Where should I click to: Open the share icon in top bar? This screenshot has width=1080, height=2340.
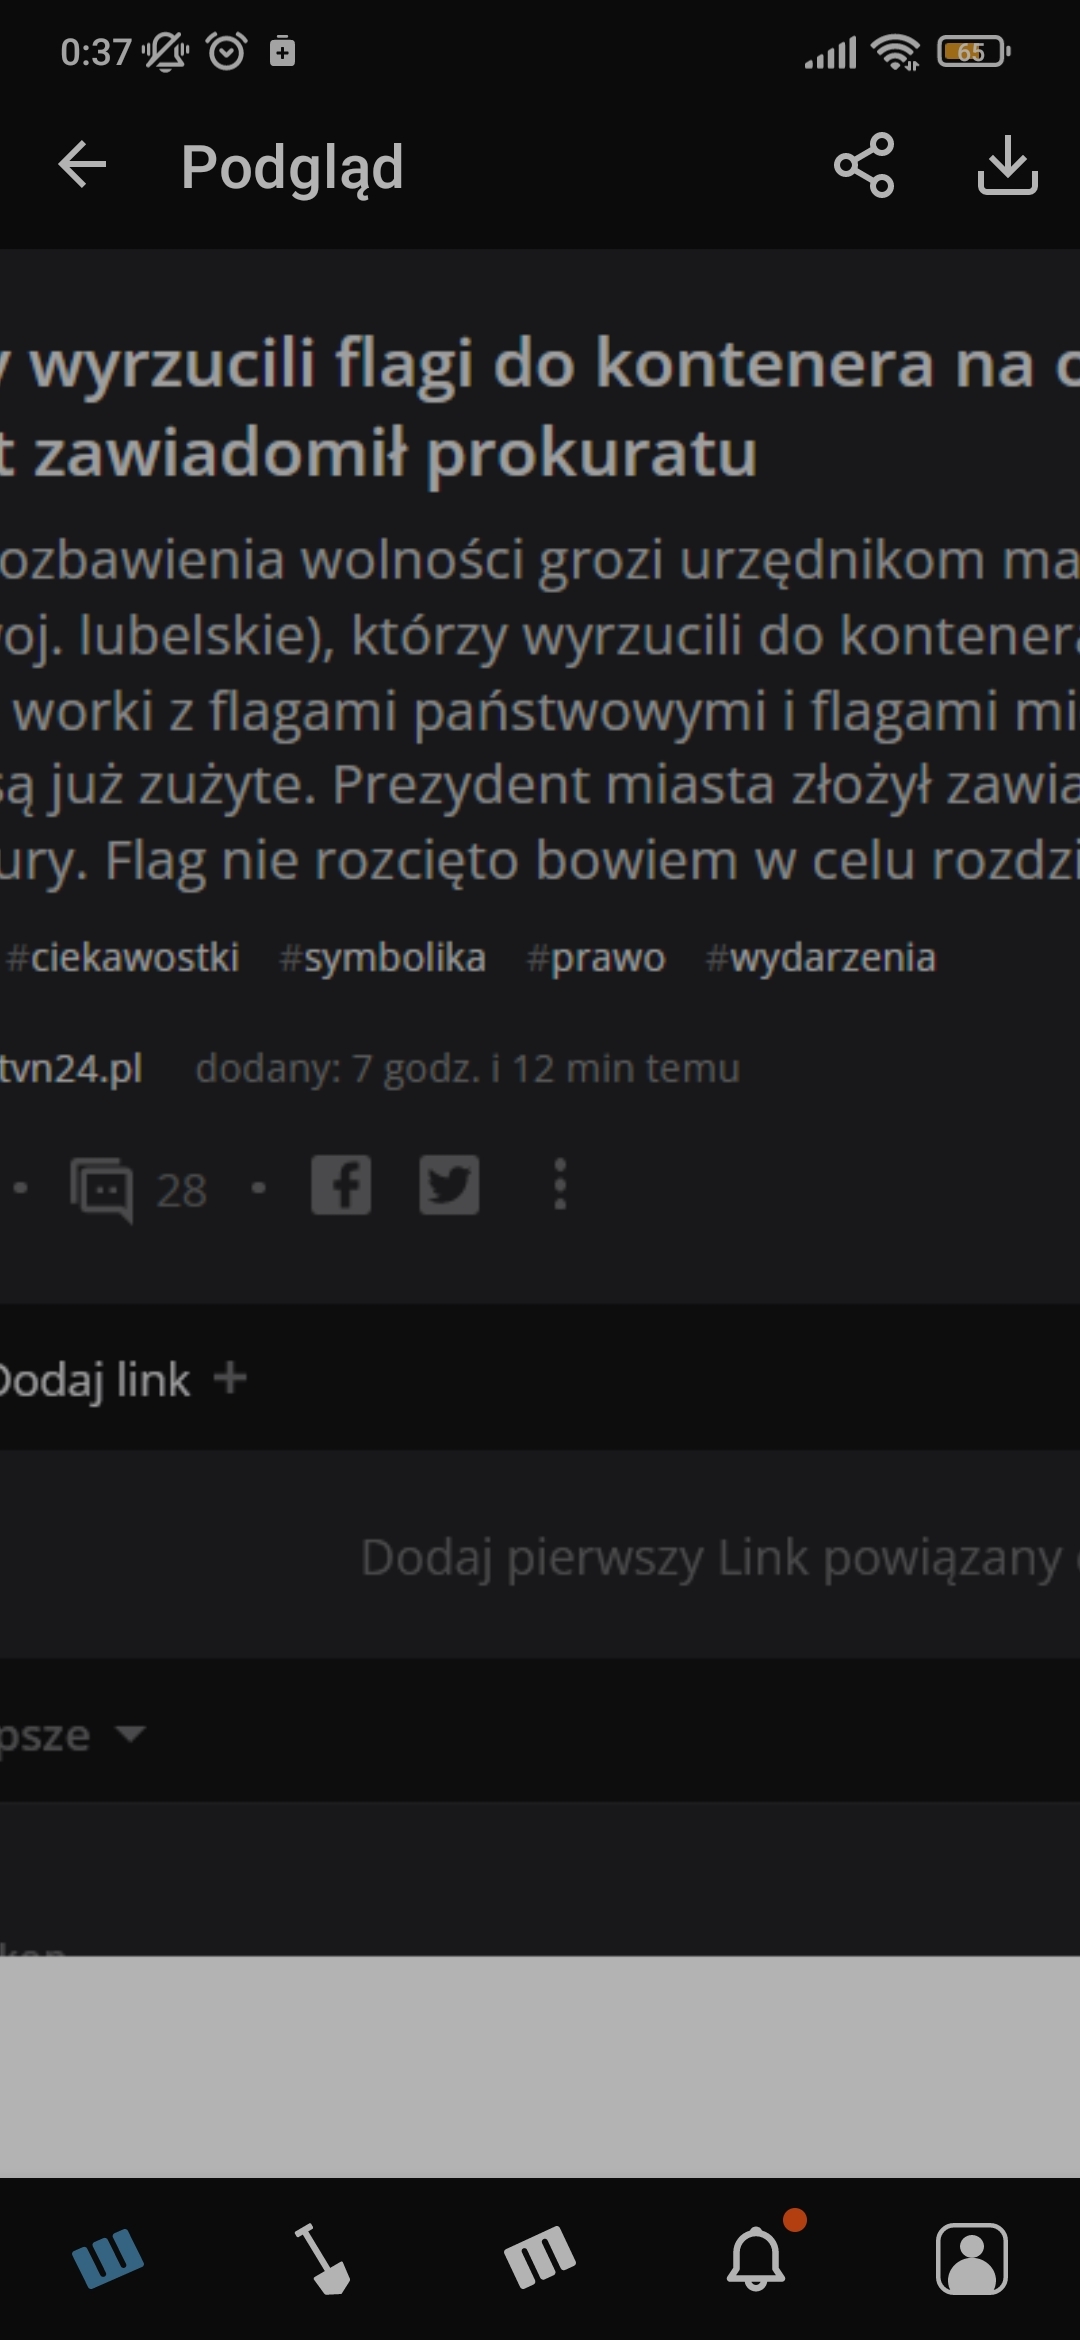[x=864, y=165]
